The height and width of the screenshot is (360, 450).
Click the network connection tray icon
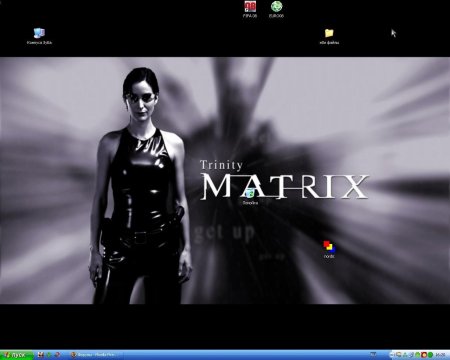coord(405,355)
